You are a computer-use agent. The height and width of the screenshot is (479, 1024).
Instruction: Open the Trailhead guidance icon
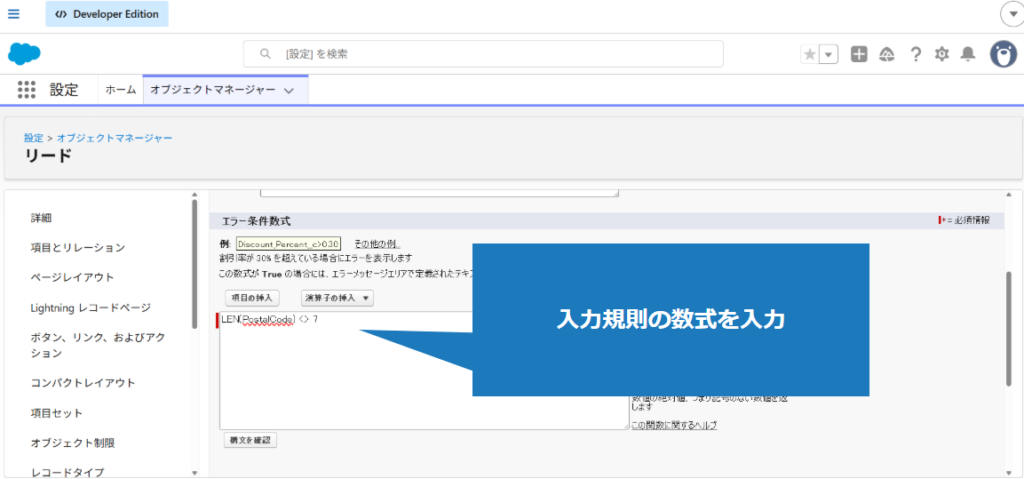(x=886, y=55)
